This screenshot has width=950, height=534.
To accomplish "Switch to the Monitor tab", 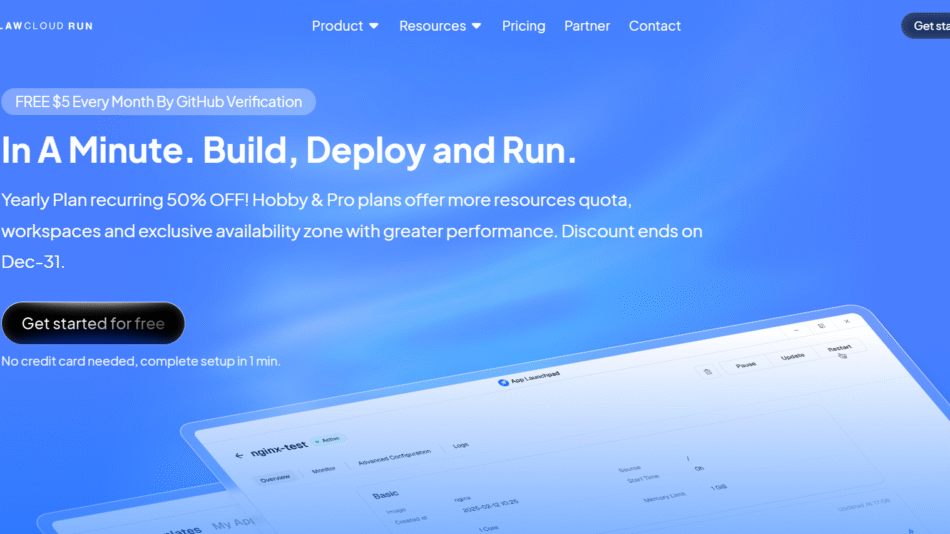I will pyautogui.click(x=323, y=469).
